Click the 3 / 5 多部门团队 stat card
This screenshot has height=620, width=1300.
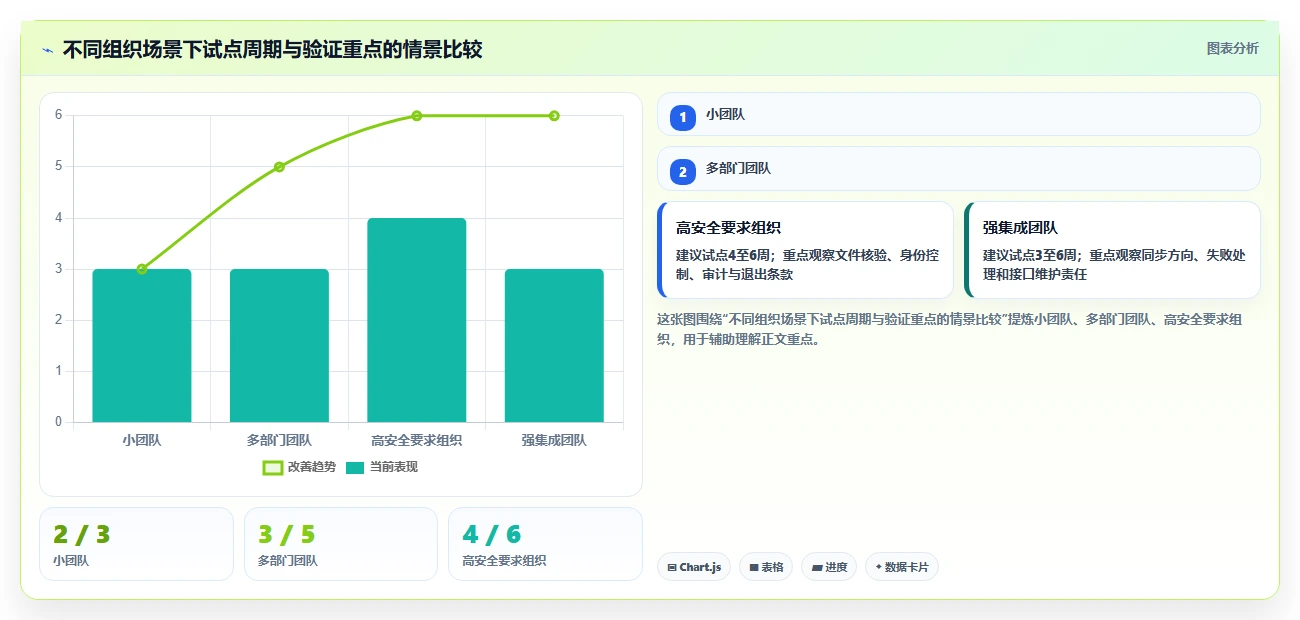tap(341, 544)
